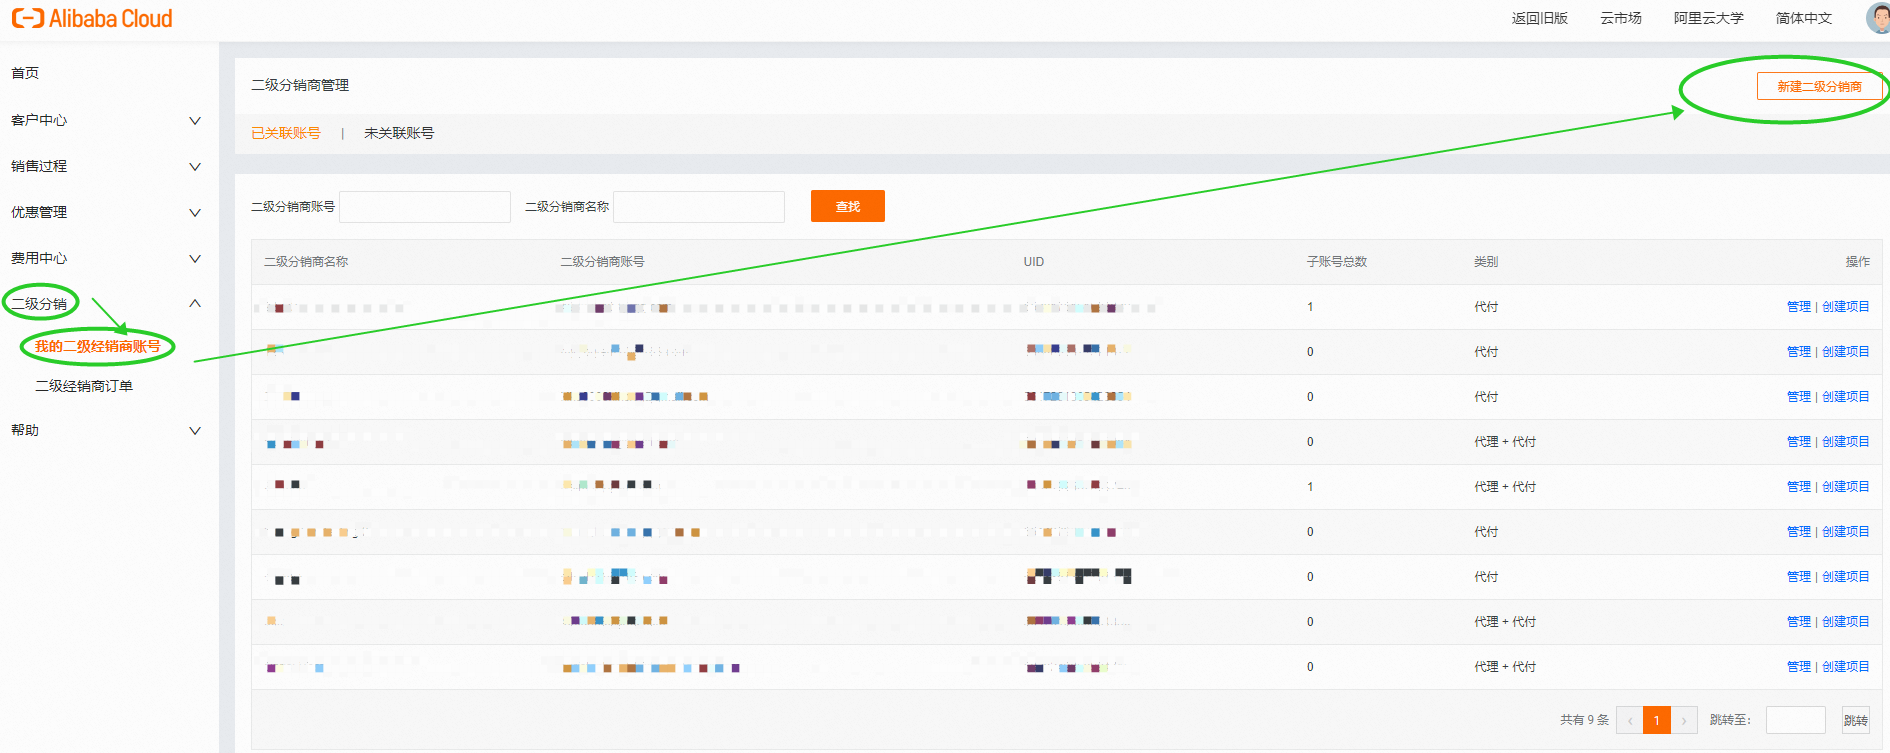Click 创建项目 in the last table row
Screen dimensions: 1890x753
pyautogui.click(x=1846, y=667)
